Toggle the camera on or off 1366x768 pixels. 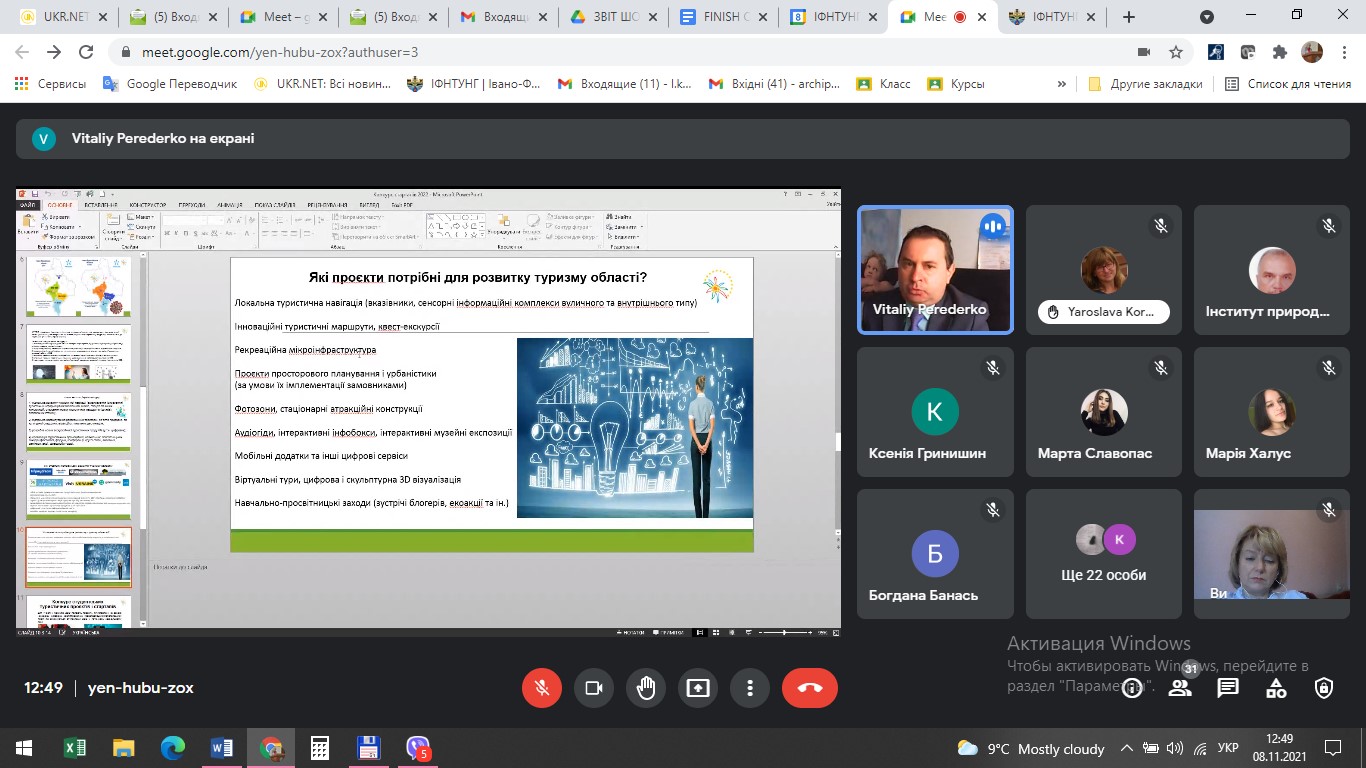[x=594, y=688]
